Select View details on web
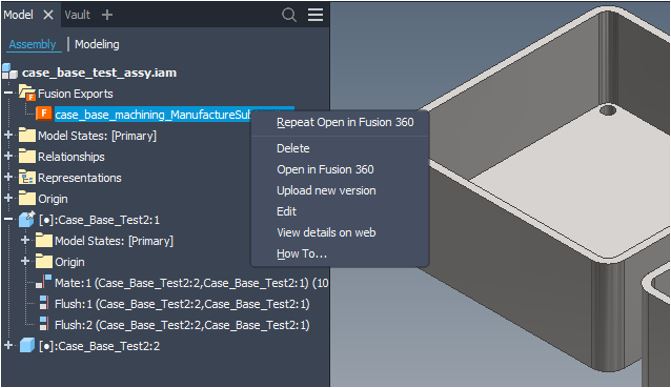Screen dimensions: 671x388 [x=340, y=232]
